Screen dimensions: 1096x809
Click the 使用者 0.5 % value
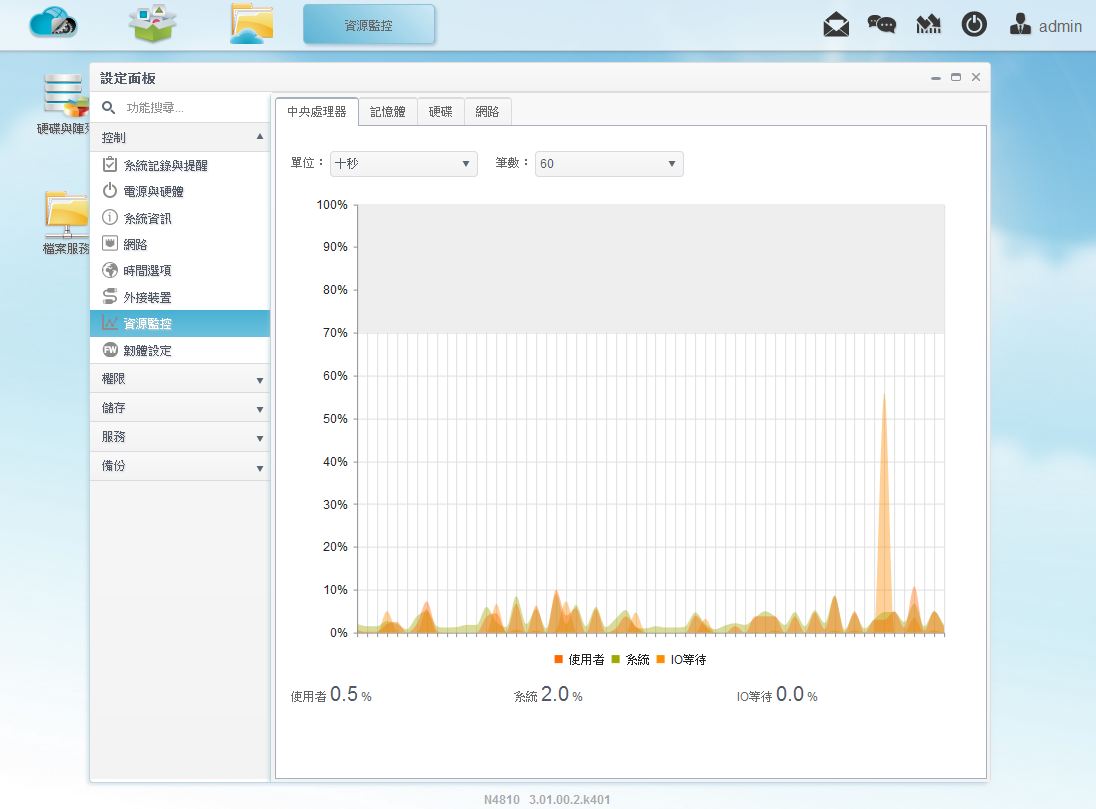pyautogui.click(x=331, y=694)
